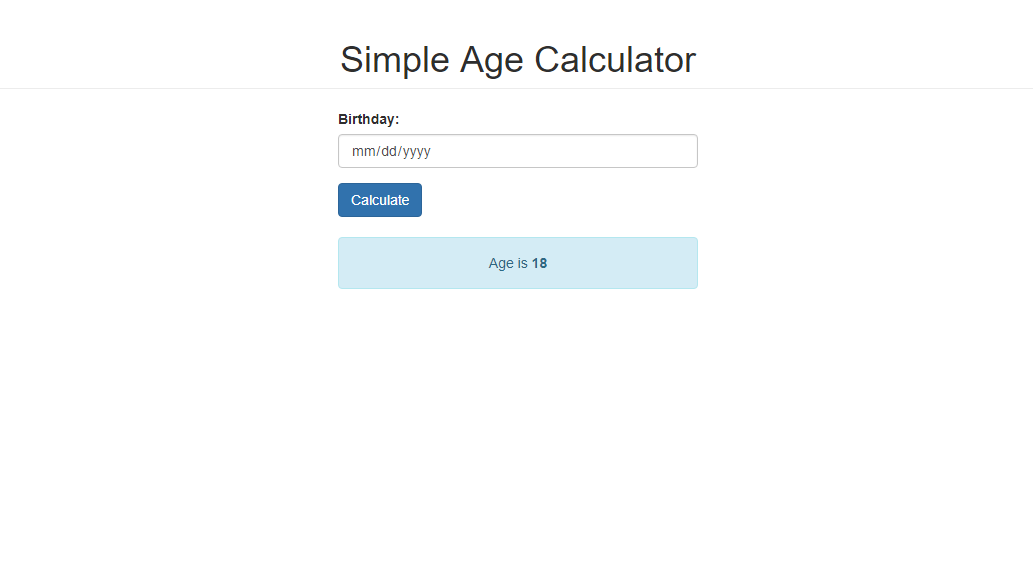Click the word Simple in the heading
The width and height of the screenshot is (1033, 583).
coord(395,59)
